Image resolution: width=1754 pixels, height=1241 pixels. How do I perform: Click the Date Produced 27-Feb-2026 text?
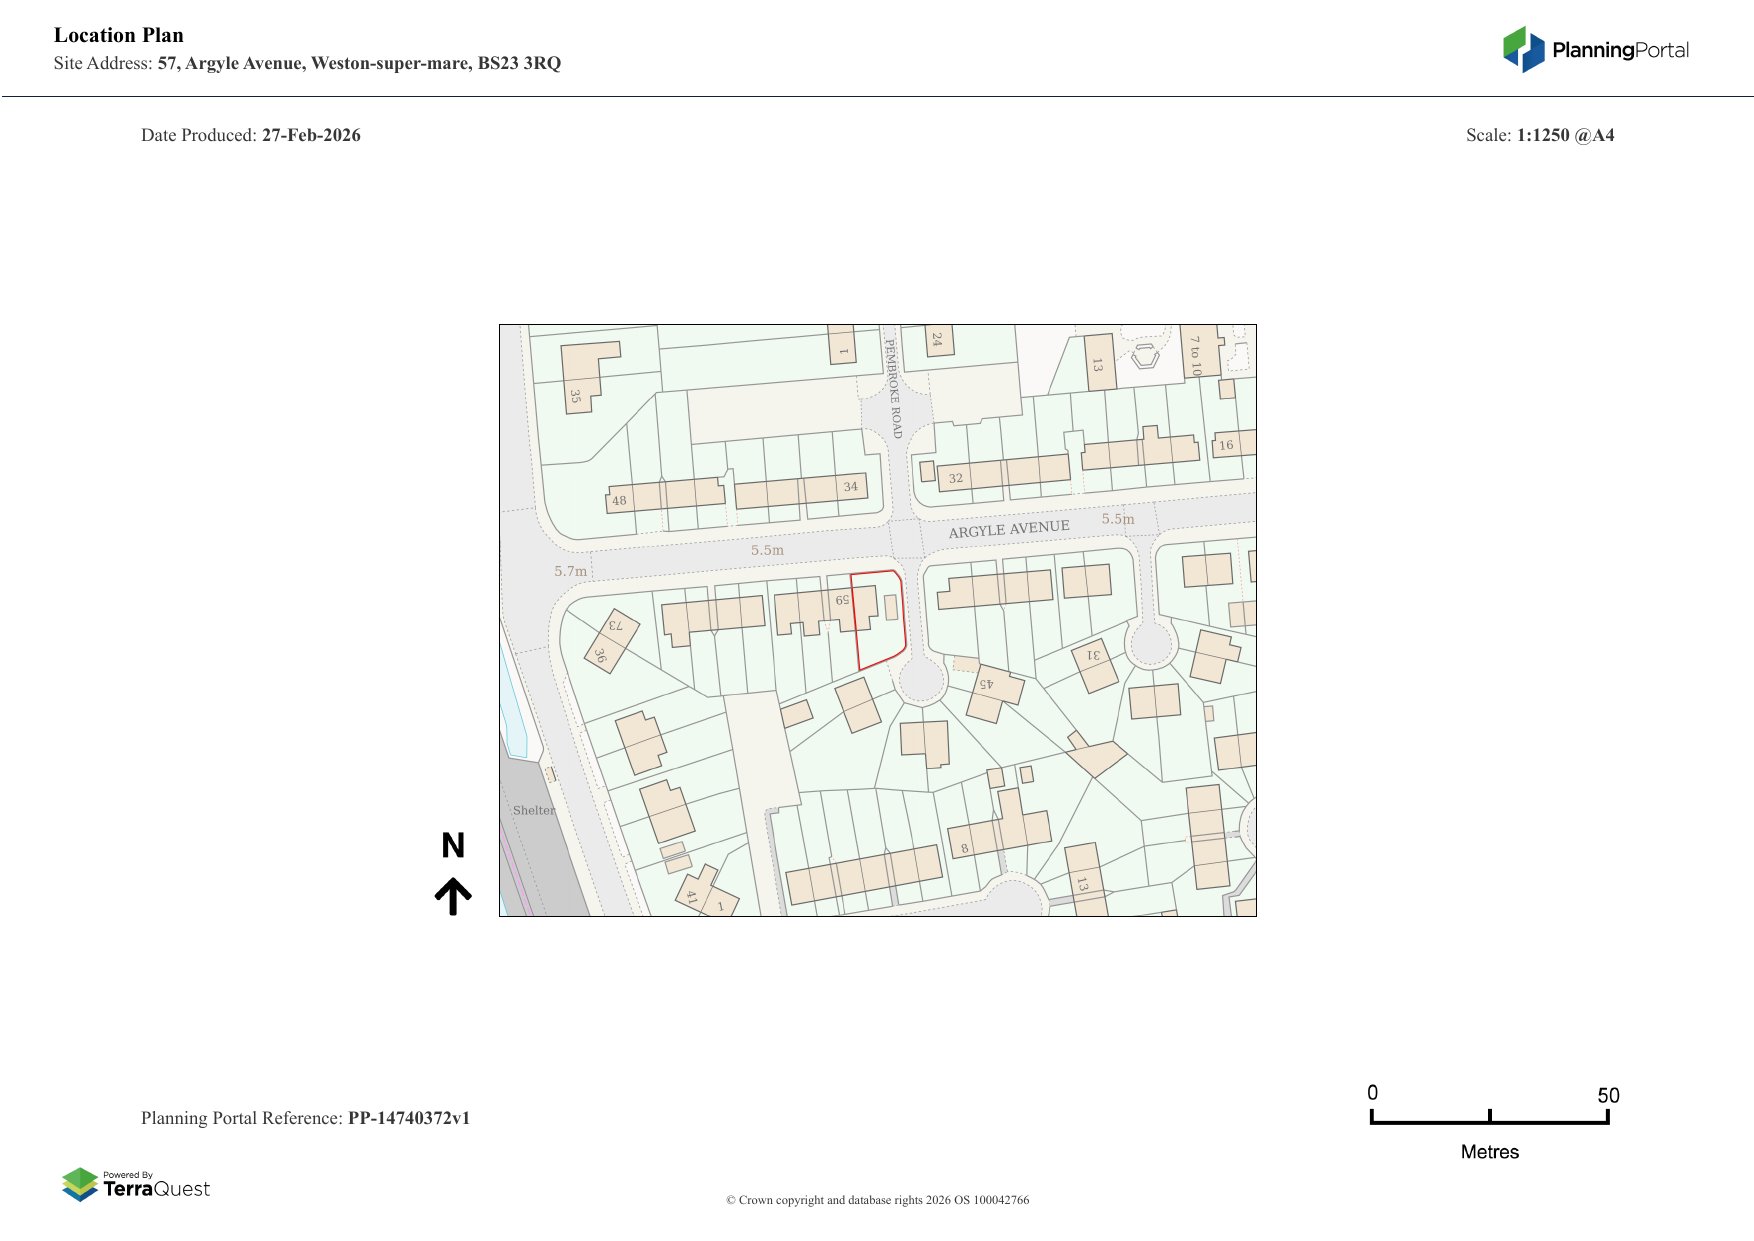pyautogui.click(x=250, y=135)
